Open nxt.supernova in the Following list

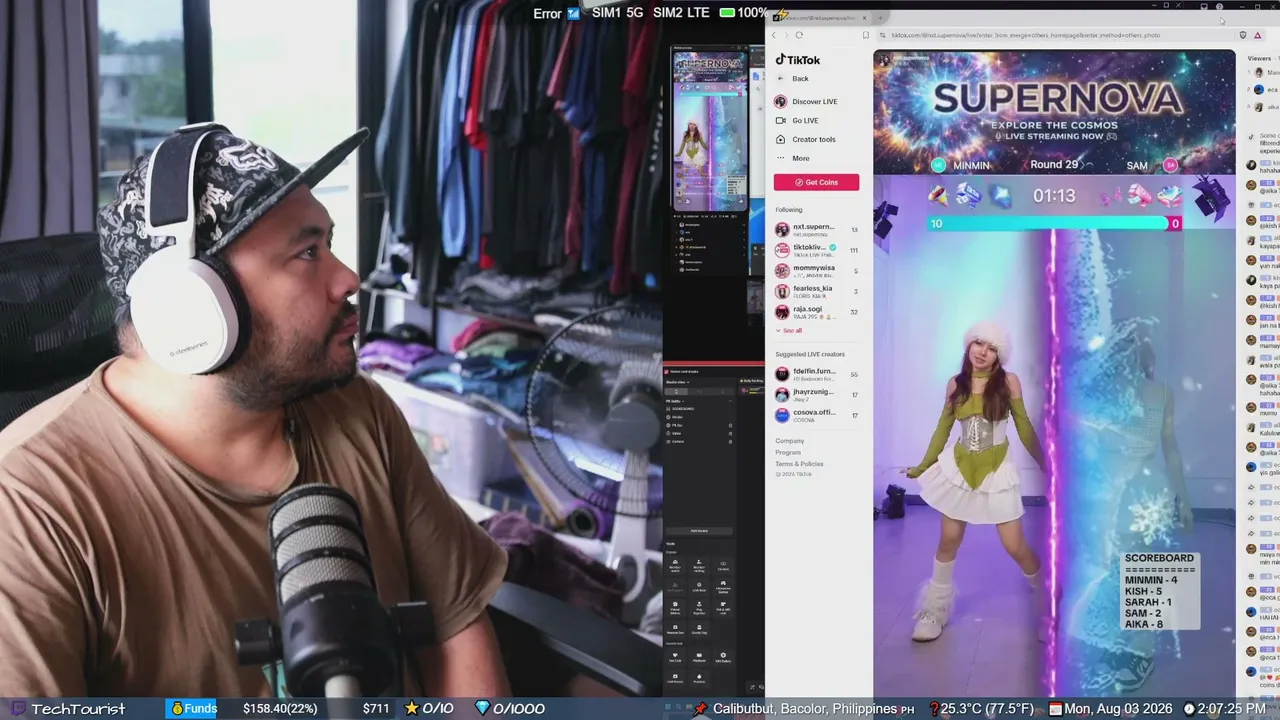click(x=816, y=230)
